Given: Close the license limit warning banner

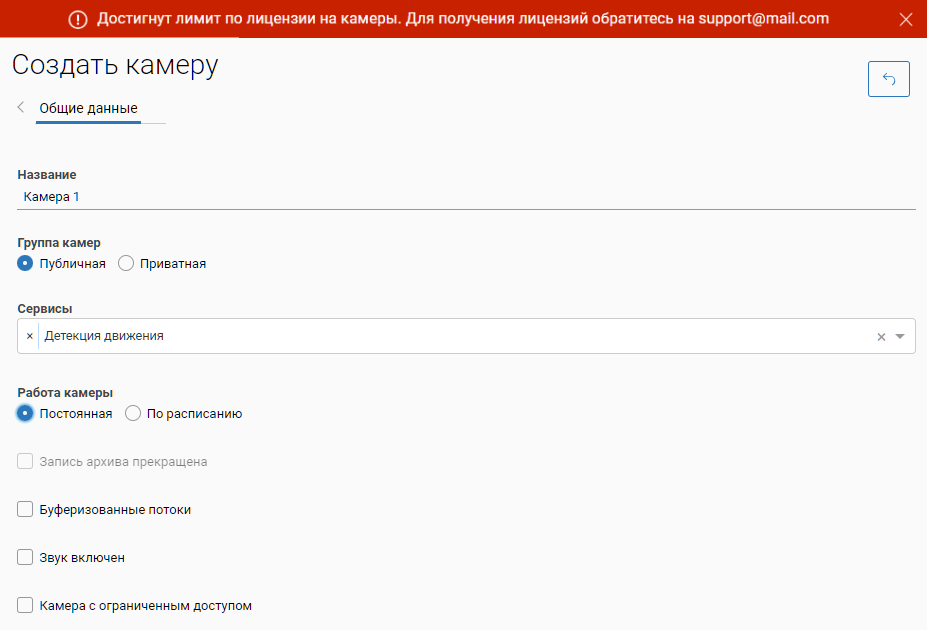Looking at the screenshot, I should (906, 19).
